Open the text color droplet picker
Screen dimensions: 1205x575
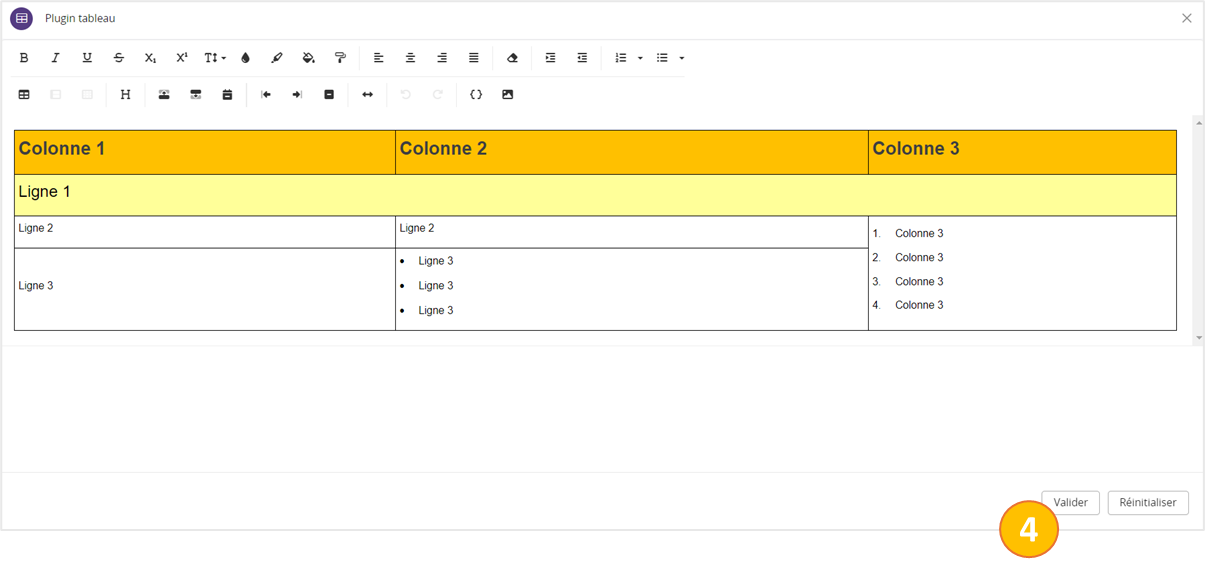(x=246, y=58)
